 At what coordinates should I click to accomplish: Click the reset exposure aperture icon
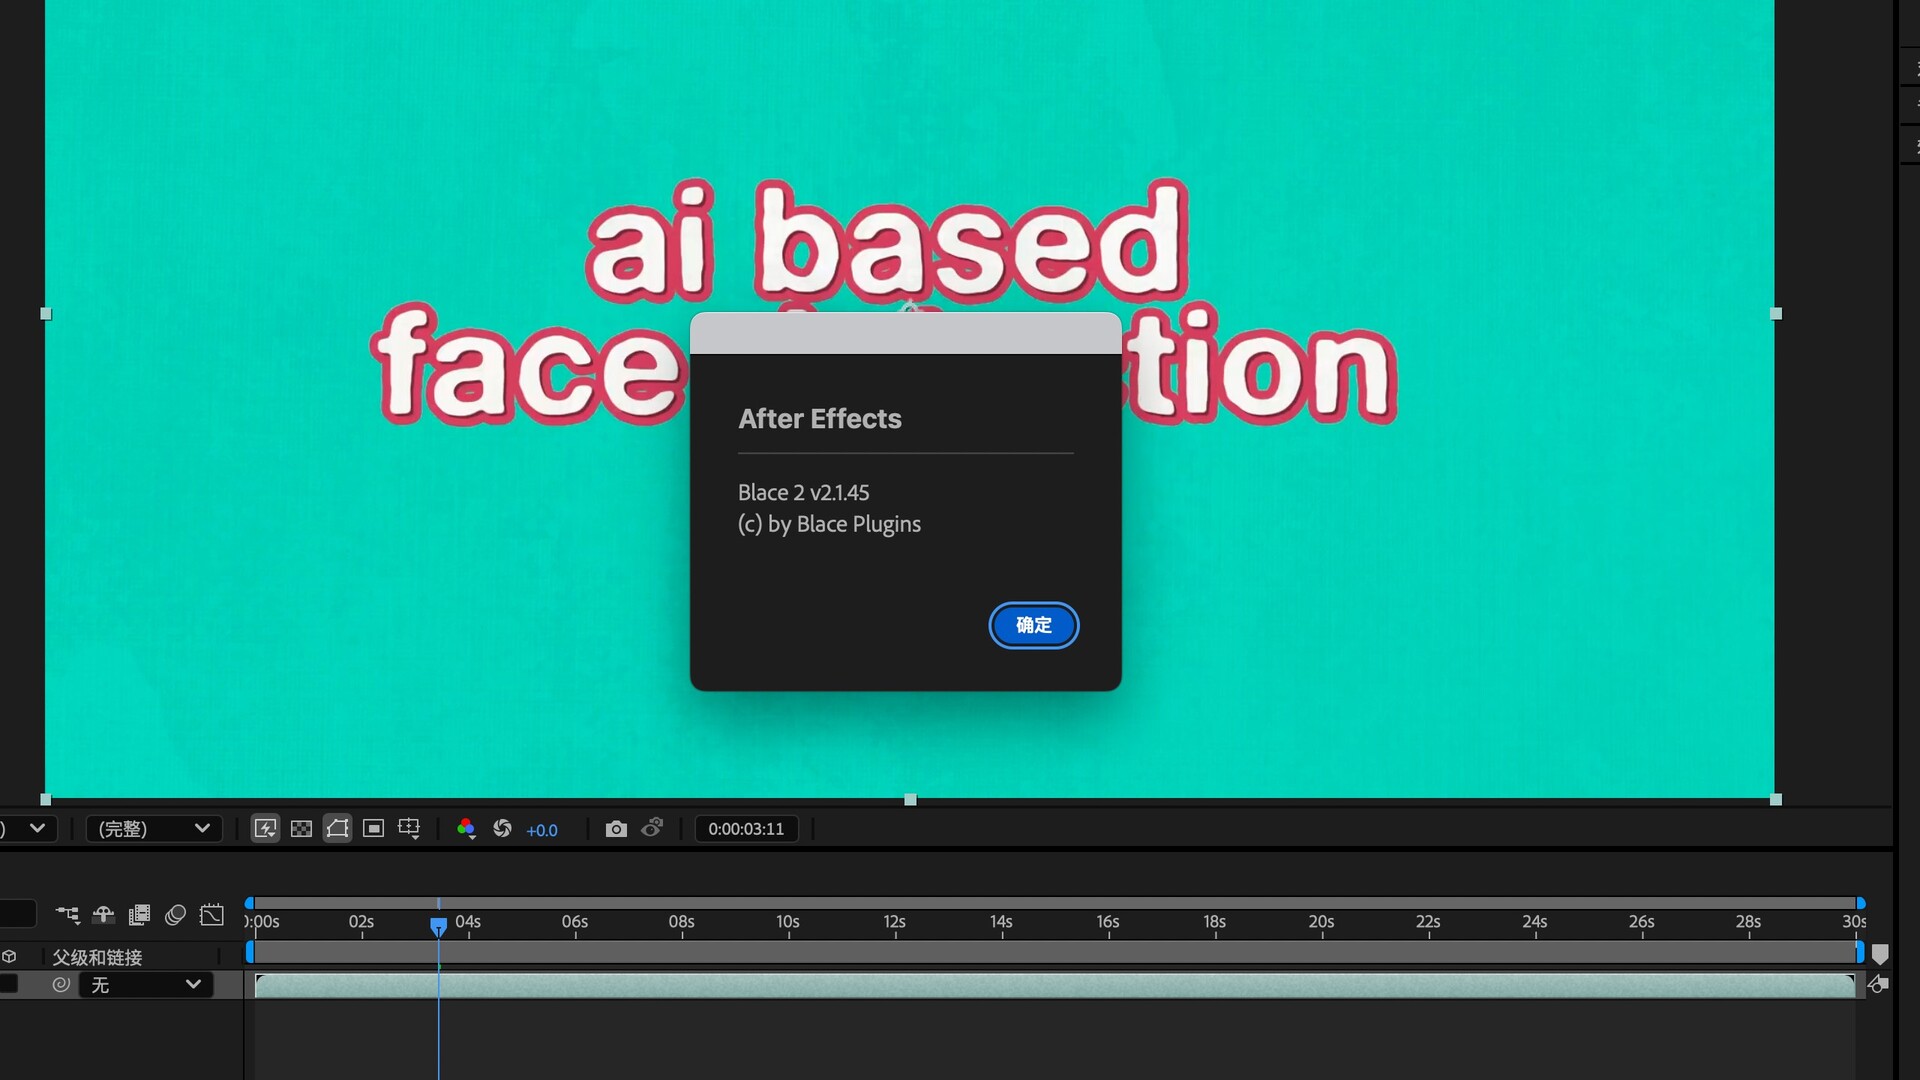tap(502, 828)
